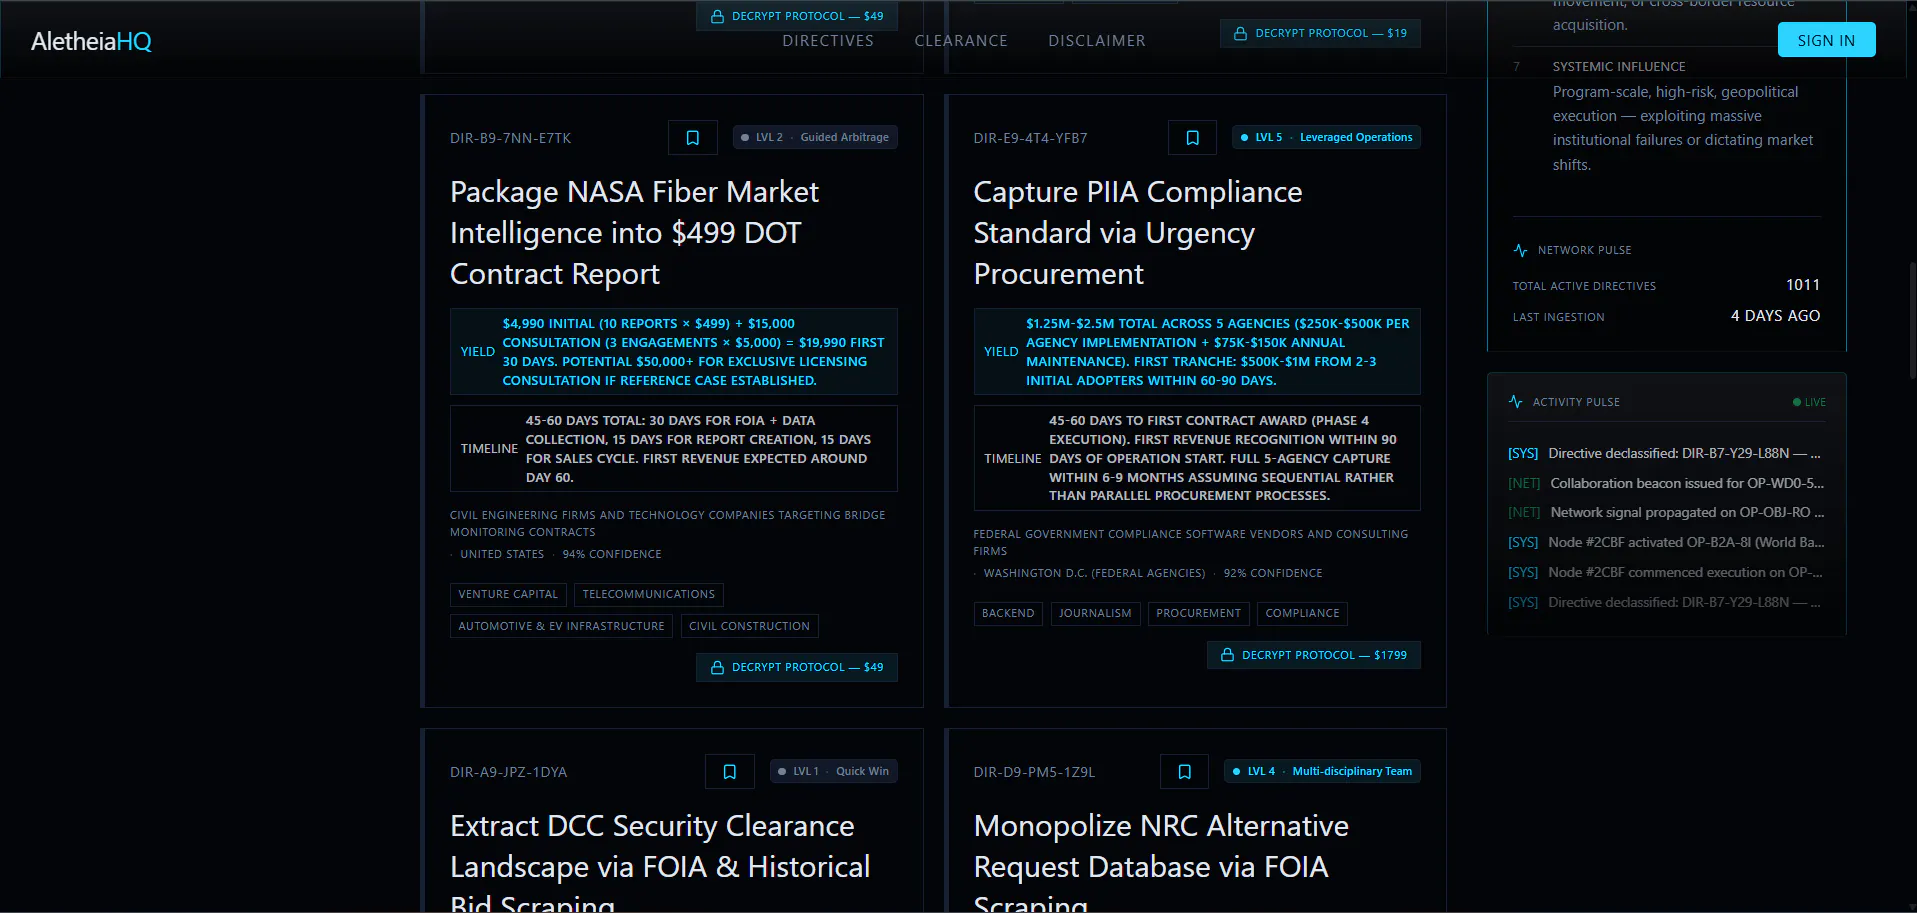Click Total Active Directives value 1011
This screenshot has height=913, width=1917.
[x=1803, y=285]
